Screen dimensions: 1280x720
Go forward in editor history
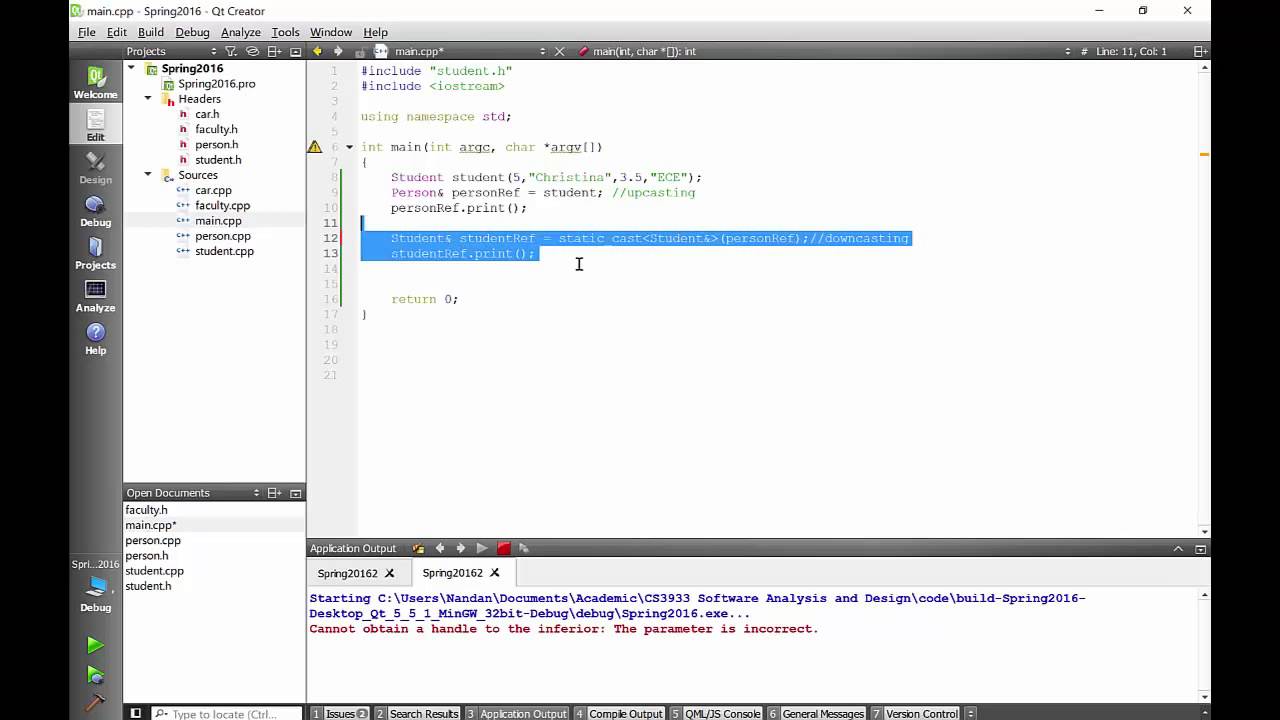(337, 51)
